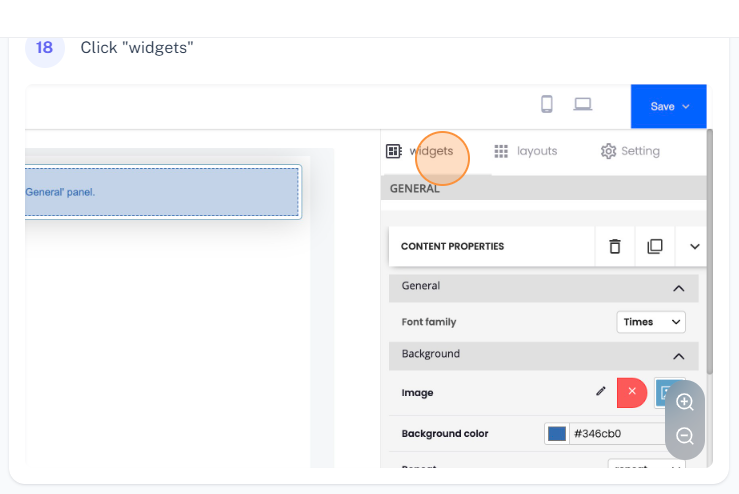Switch to the layouts tab

(526, 151)
